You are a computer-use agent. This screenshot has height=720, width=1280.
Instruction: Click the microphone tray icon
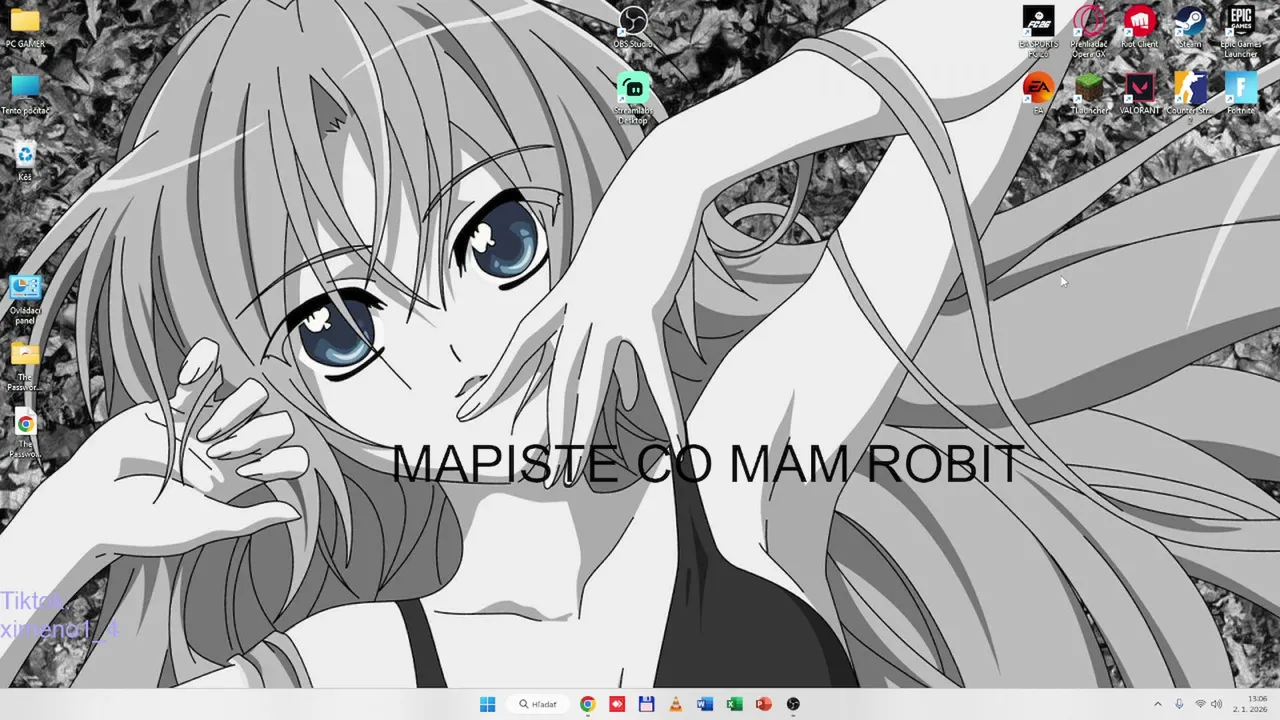click(1180, 704)
